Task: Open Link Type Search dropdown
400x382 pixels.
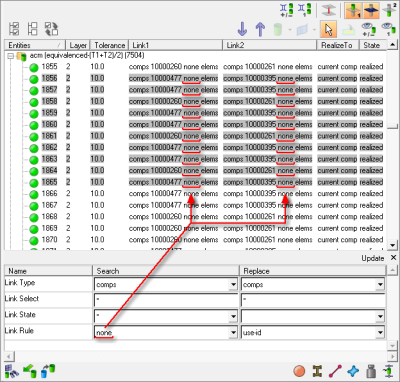Action: 233,285
